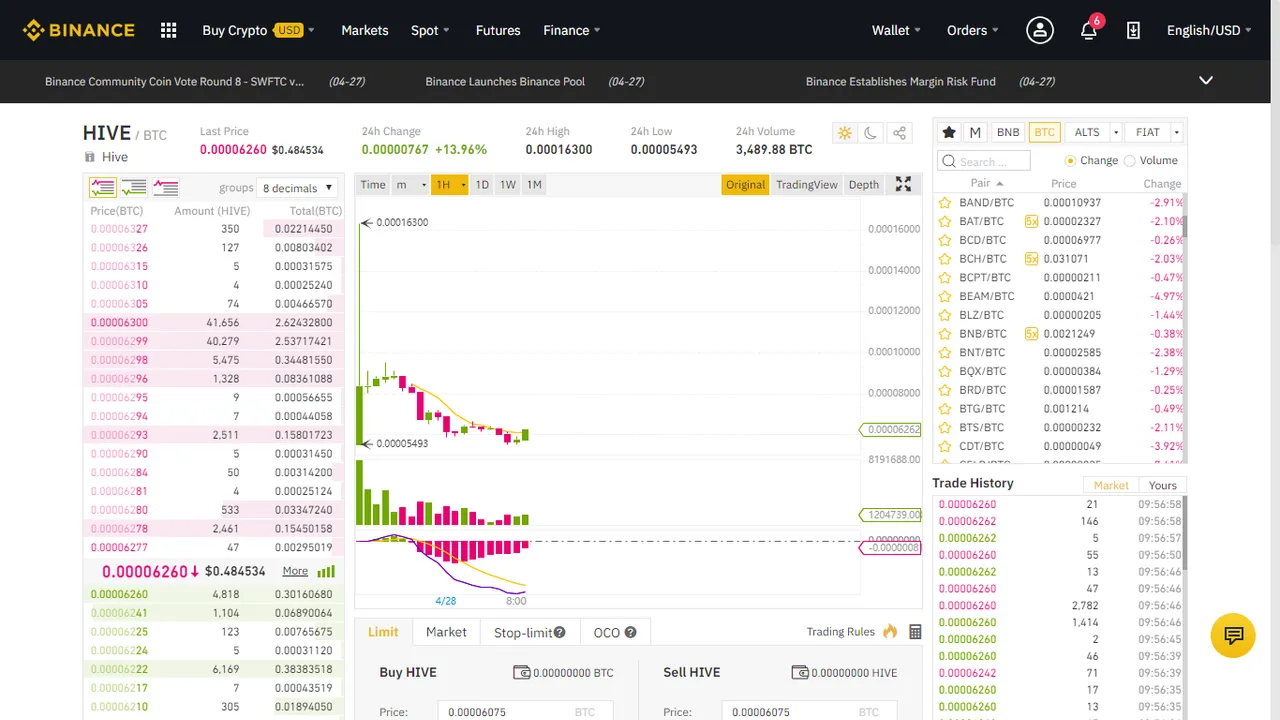The width and height of the screenshot is (1280, 720).
Task: Click the flame fee icon beside Trading Rules
Action: click(890, 631)
